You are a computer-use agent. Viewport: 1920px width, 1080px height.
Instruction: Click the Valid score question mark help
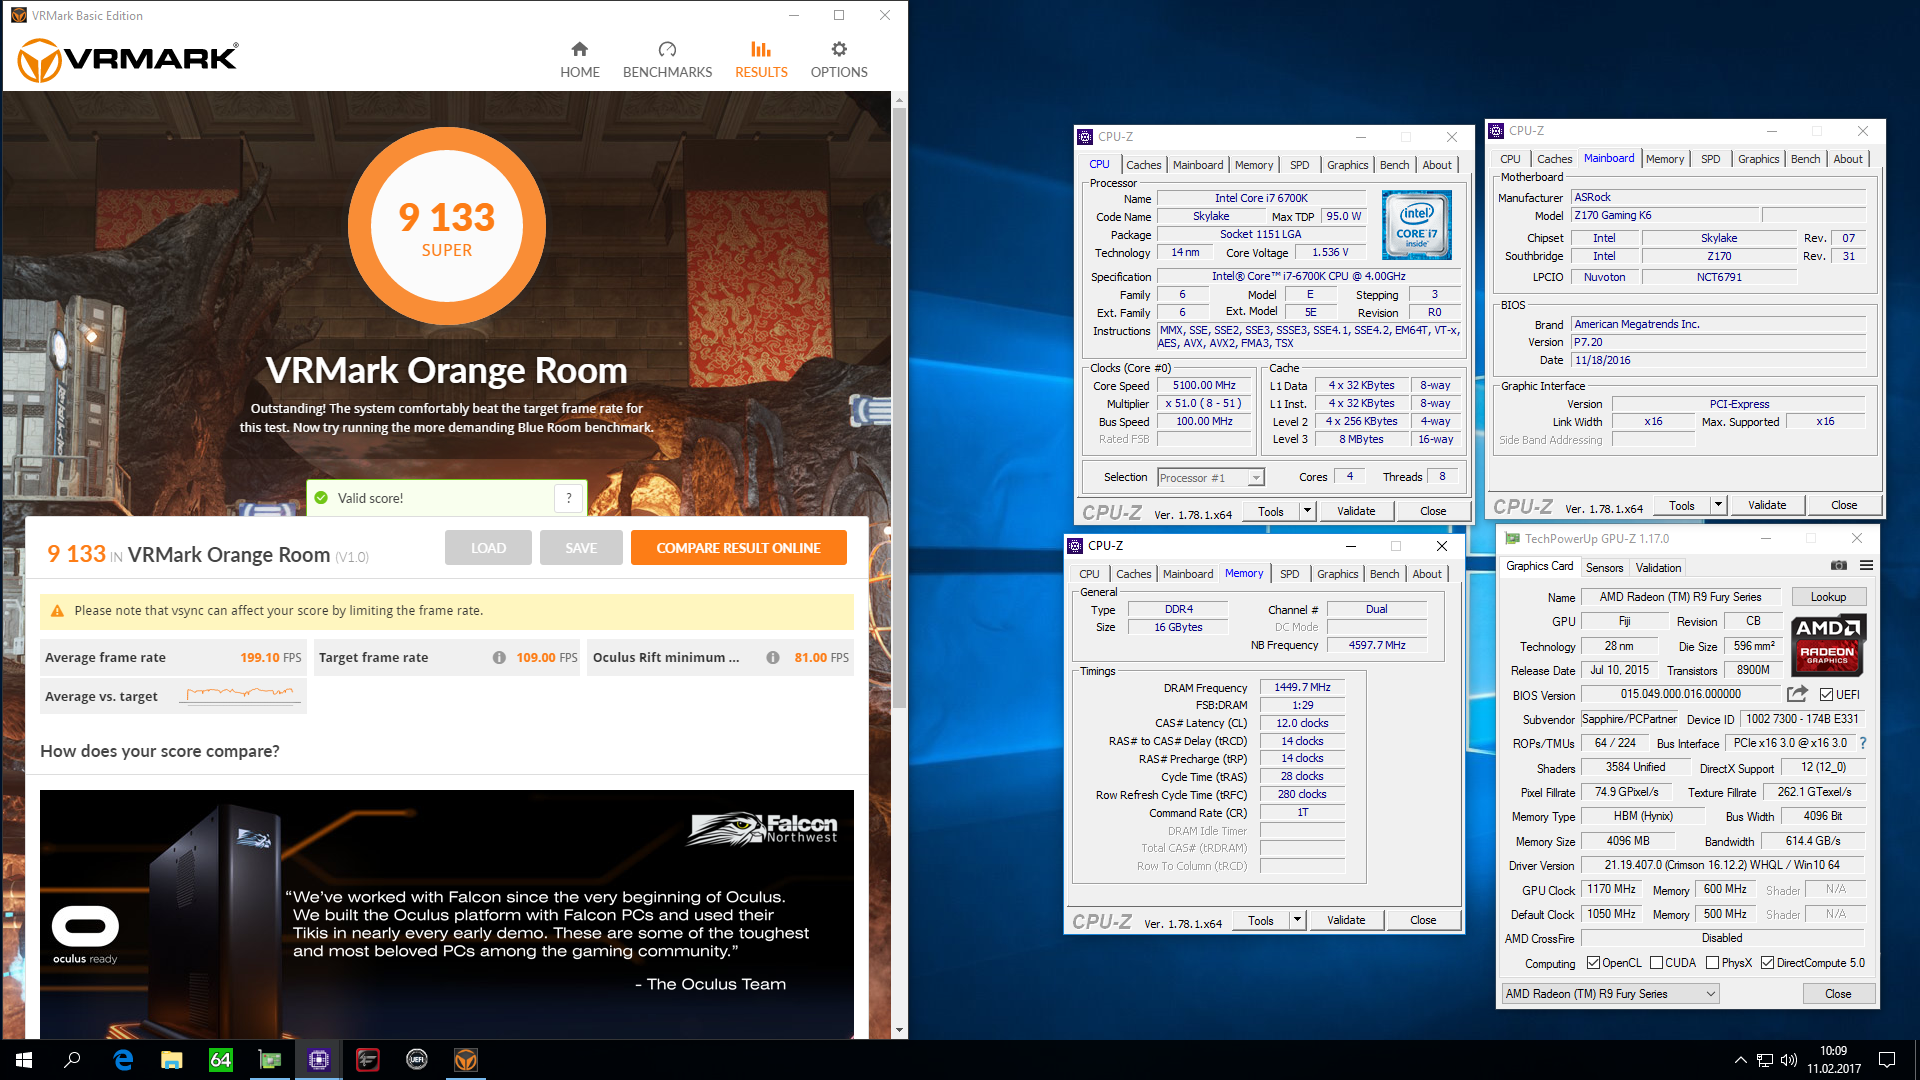pos(569,498)
